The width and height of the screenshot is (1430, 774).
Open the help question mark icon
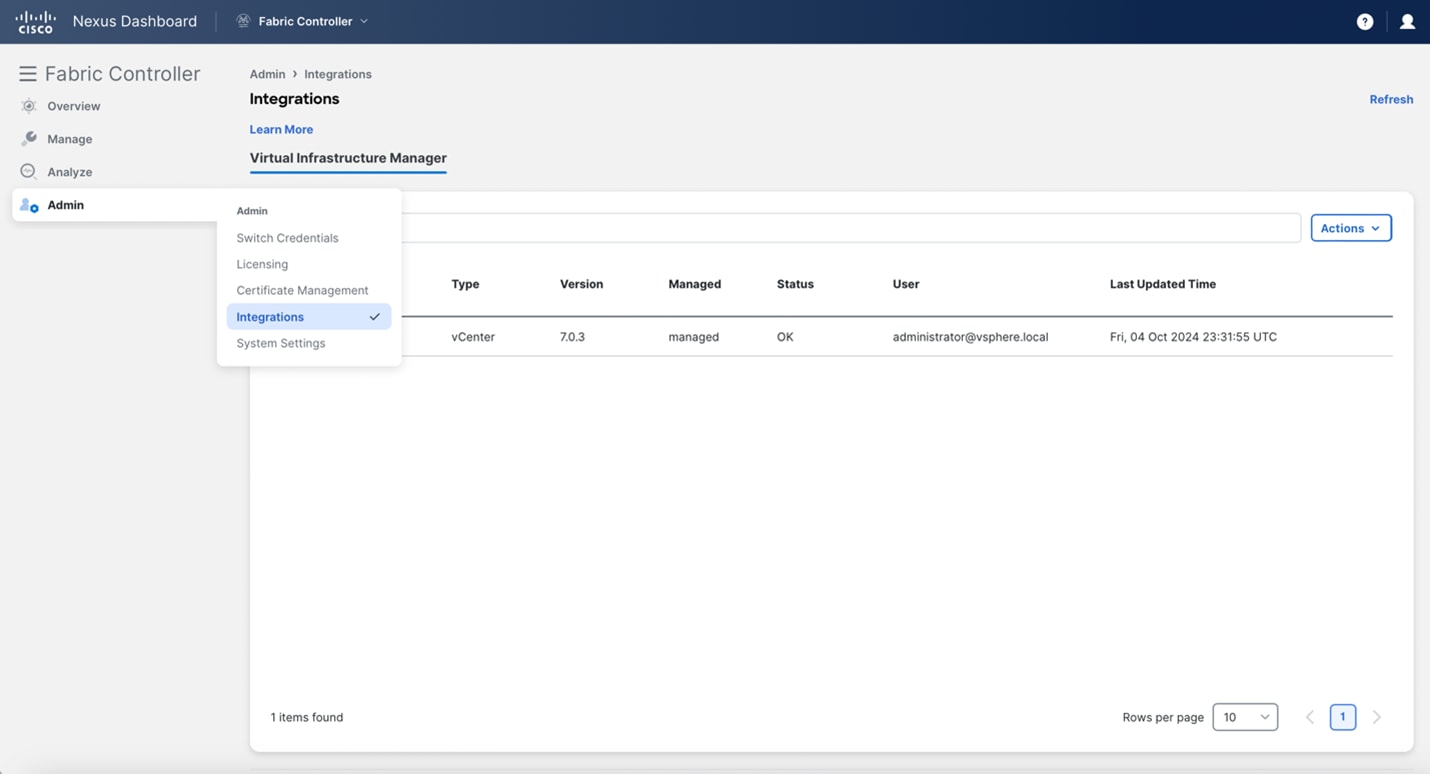pos(1364,22)
